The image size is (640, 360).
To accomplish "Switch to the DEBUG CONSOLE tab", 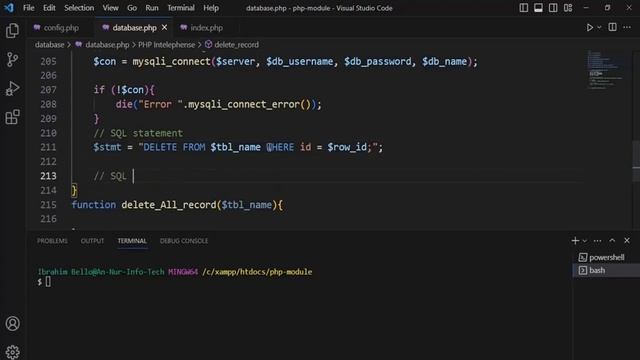I will pyautogui.click(x=184, y=241).
